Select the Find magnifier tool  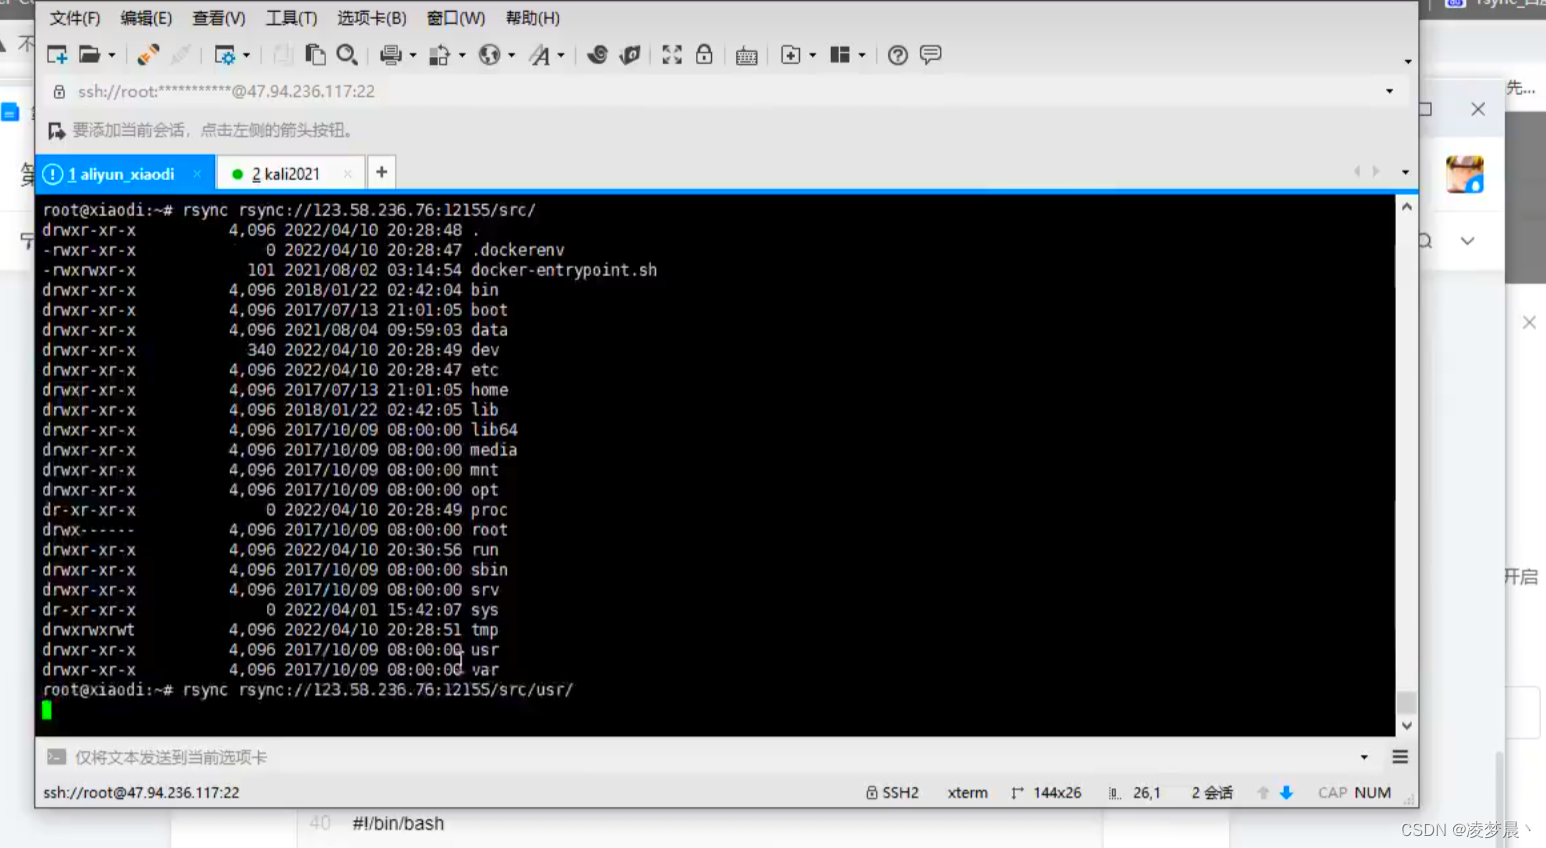point(346,55)
